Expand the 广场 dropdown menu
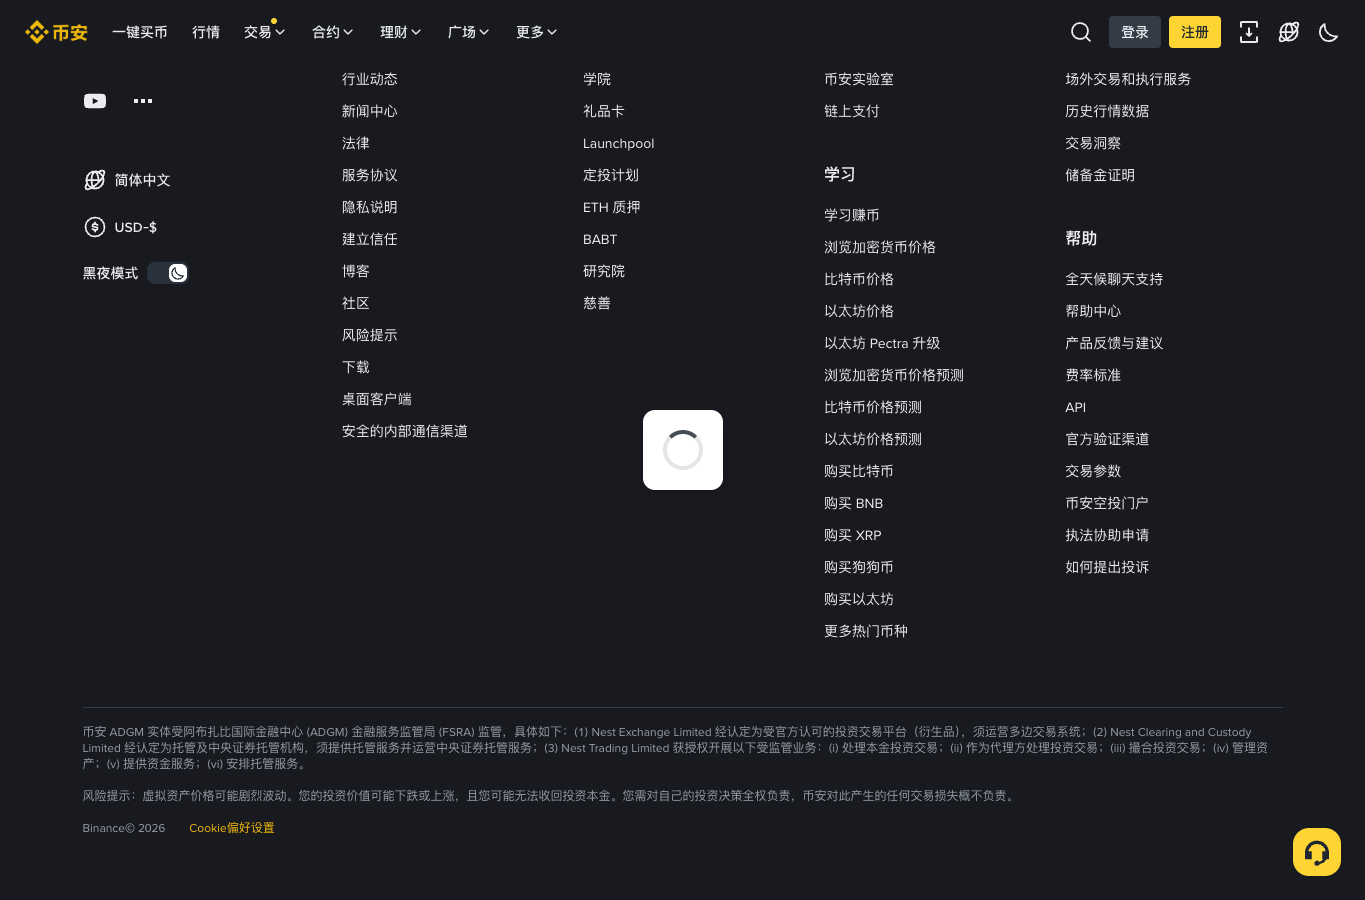1365x900 pixels. (x=468, y=32)
